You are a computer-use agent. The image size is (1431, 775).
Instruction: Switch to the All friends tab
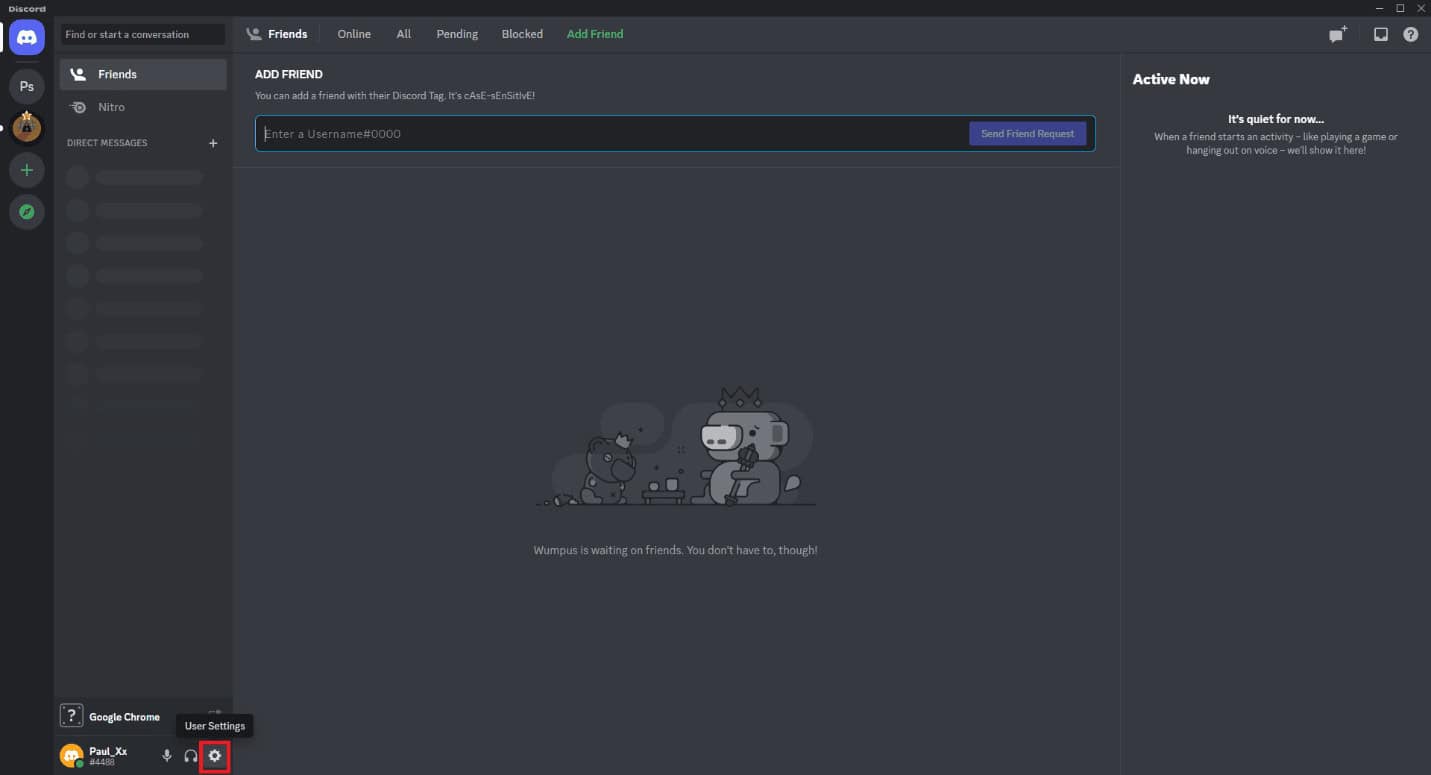point(403,34)
